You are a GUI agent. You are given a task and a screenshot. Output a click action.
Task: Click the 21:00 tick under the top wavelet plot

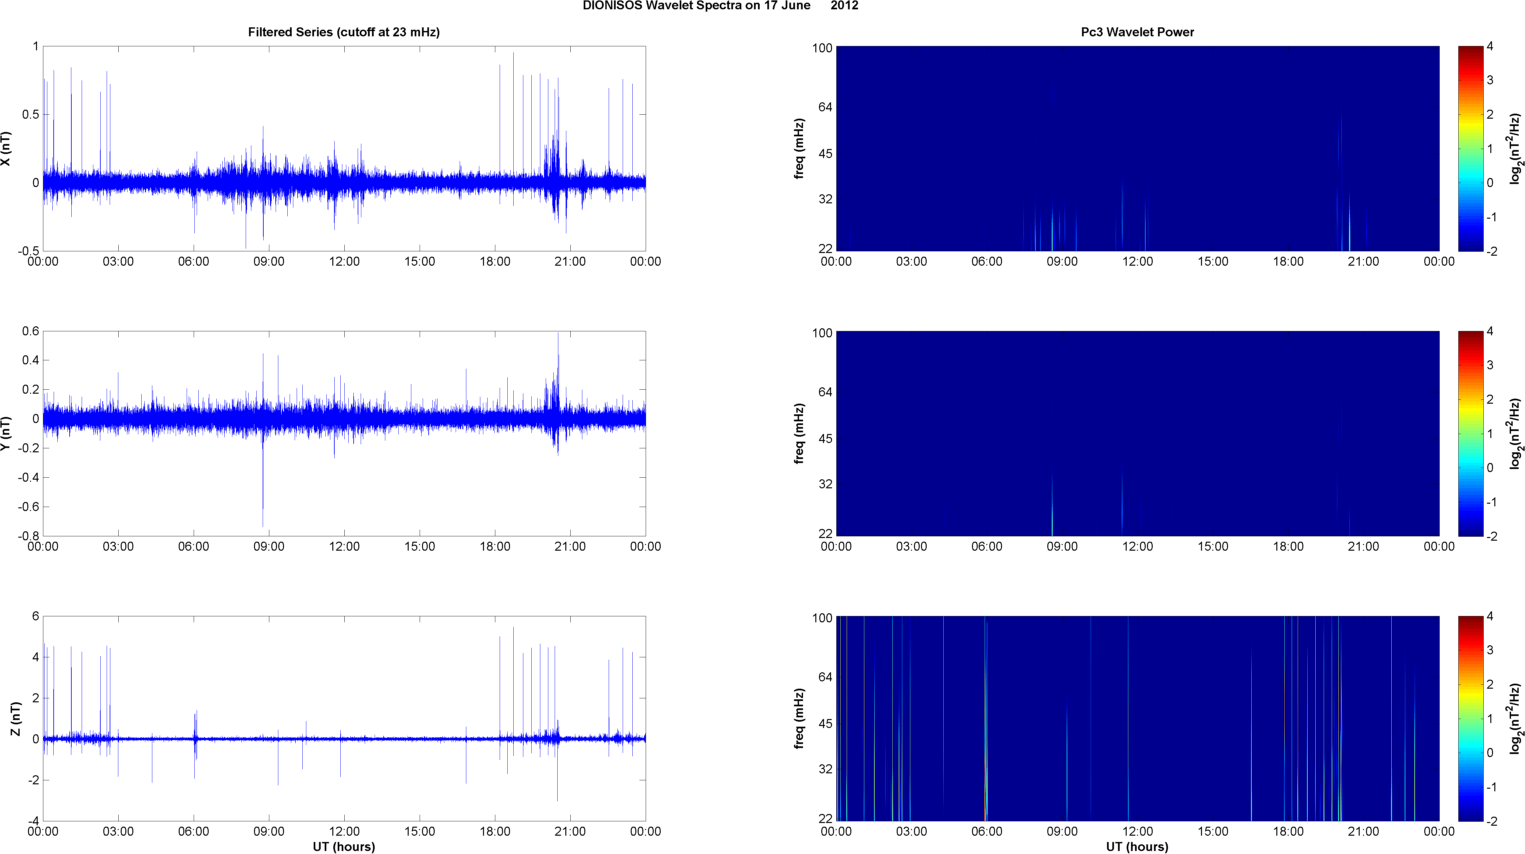(x=1363, y=262)
